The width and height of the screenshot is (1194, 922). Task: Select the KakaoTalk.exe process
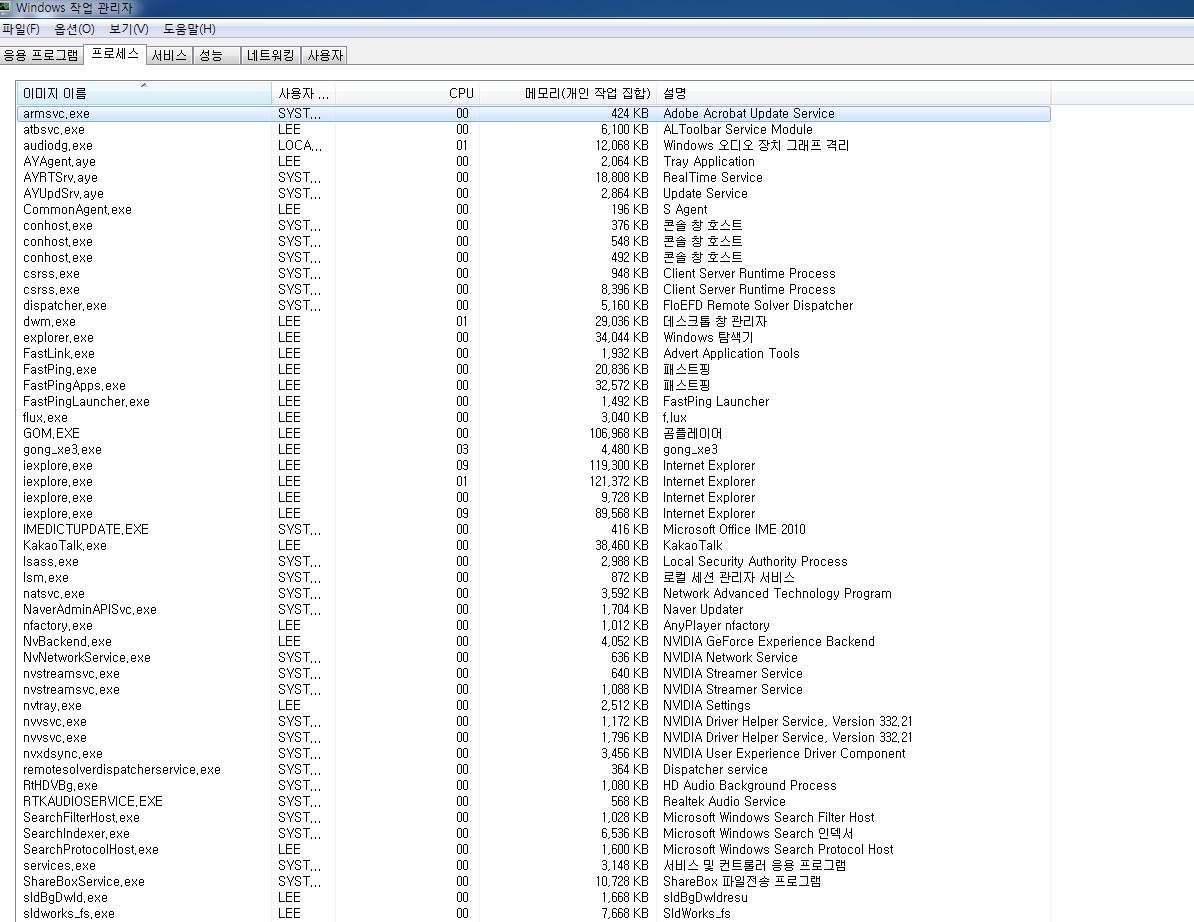point(64,545)
